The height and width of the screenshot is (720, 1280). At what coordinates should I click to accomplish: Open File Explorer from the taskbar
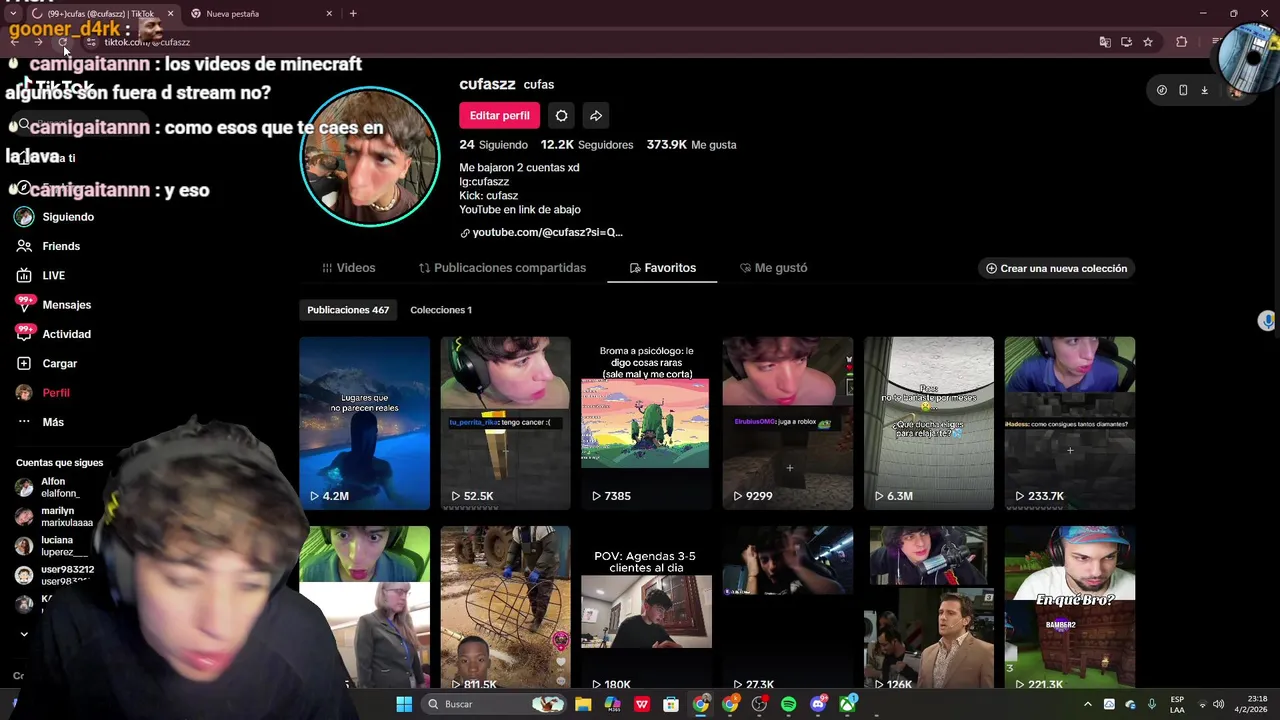click(x=583, y=704)
